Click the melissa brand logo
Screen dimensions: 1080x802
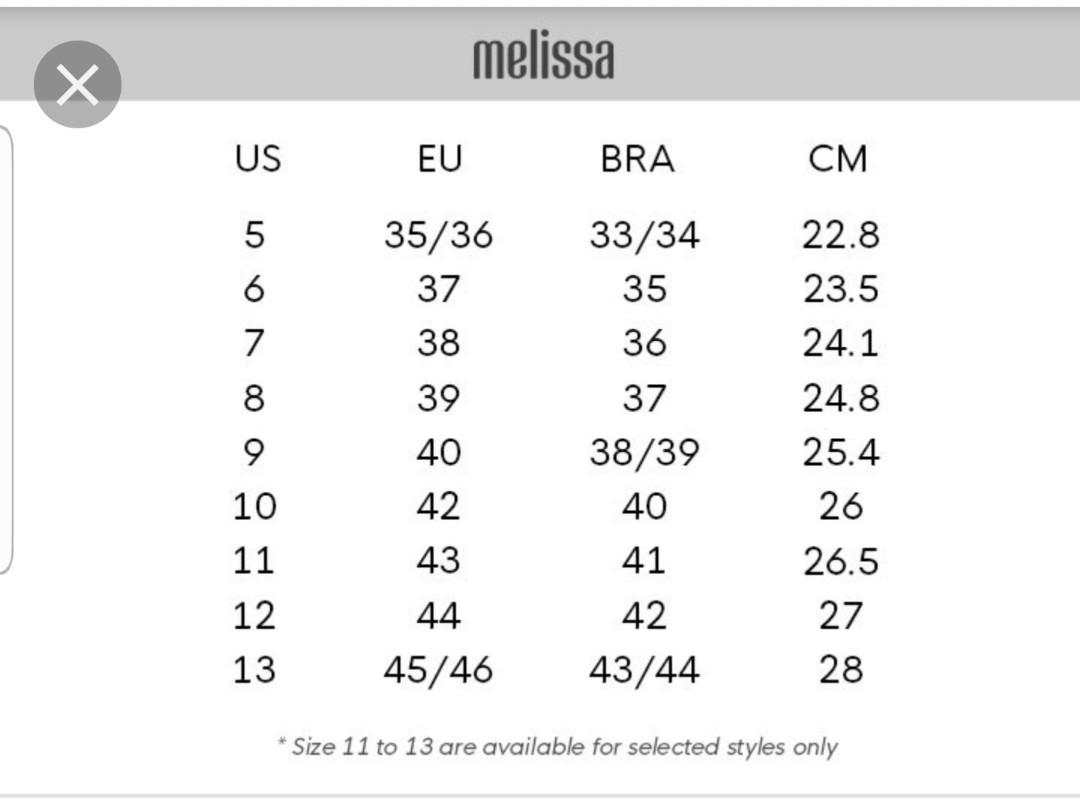tap(543, 56)
